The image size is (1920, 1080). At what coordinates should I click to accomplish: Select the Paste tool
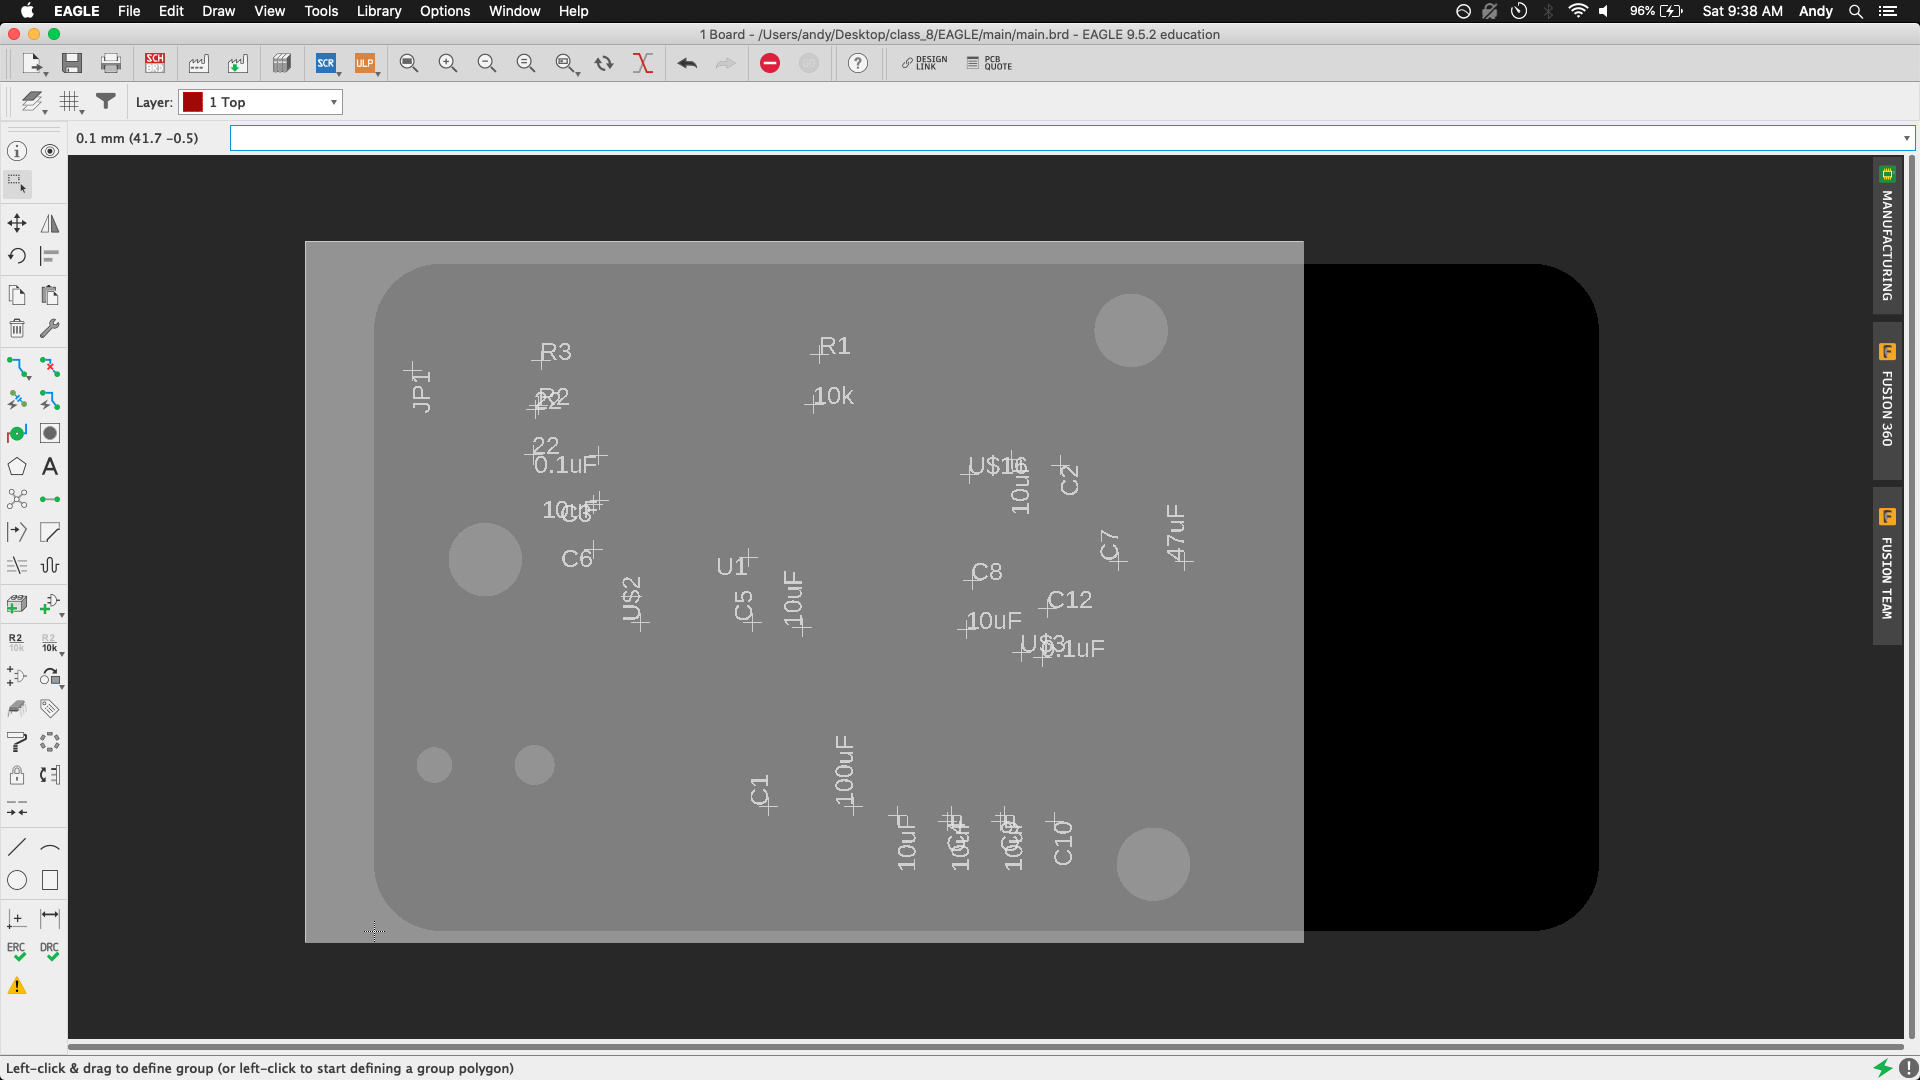pyautogui.click(x=50, y=295)
